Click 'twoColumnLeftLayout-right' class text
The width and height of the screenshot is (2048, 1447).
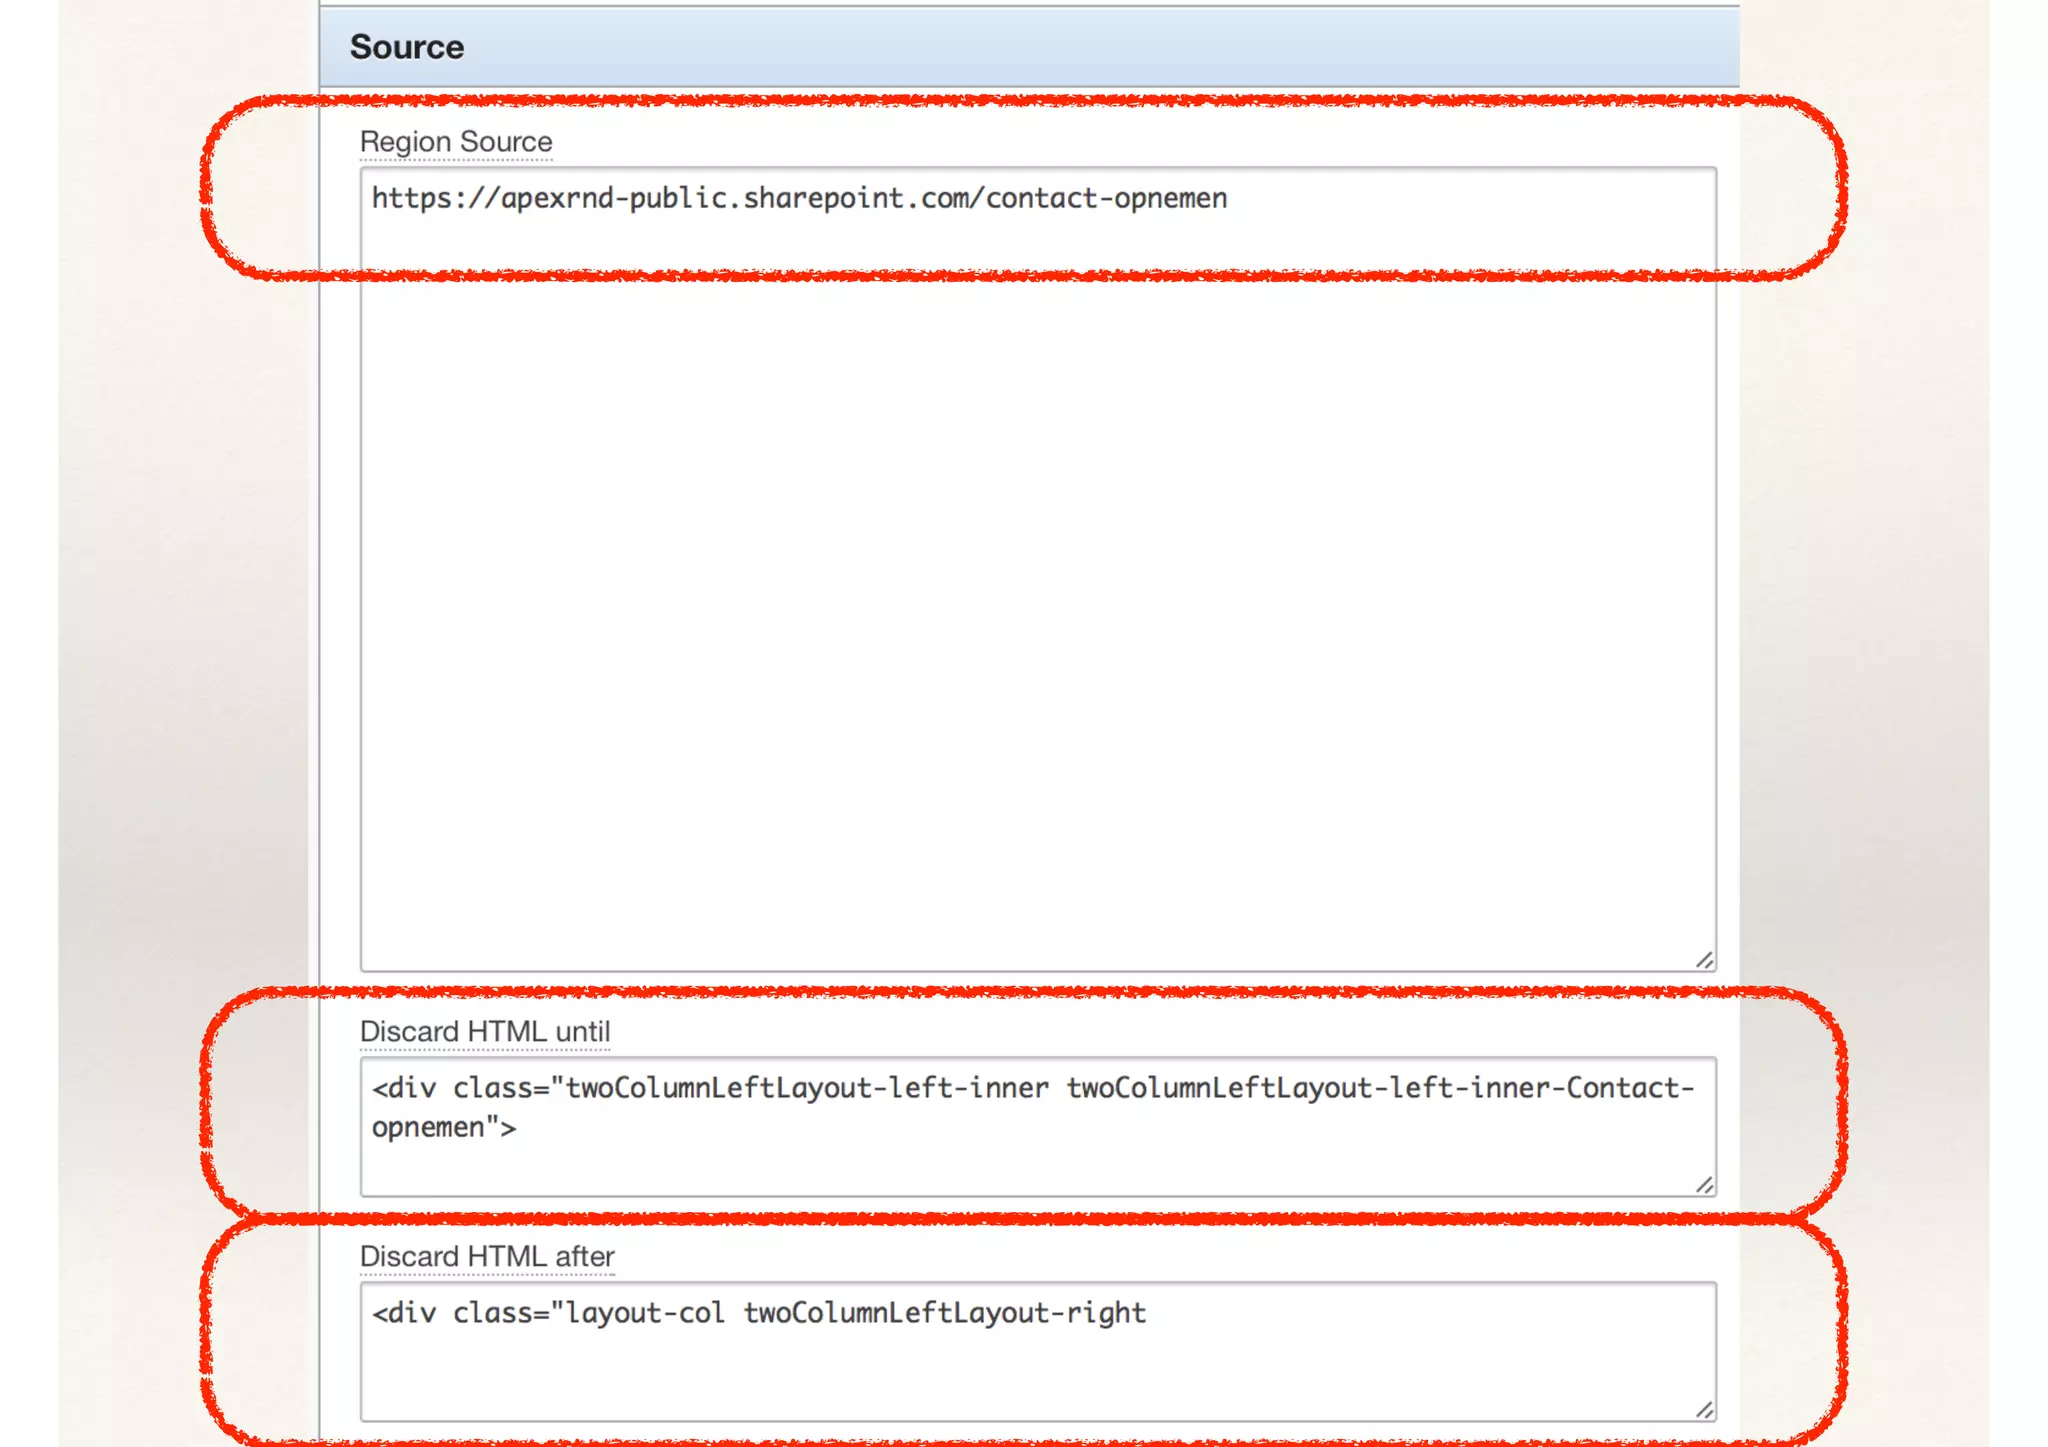point(944,1313)
